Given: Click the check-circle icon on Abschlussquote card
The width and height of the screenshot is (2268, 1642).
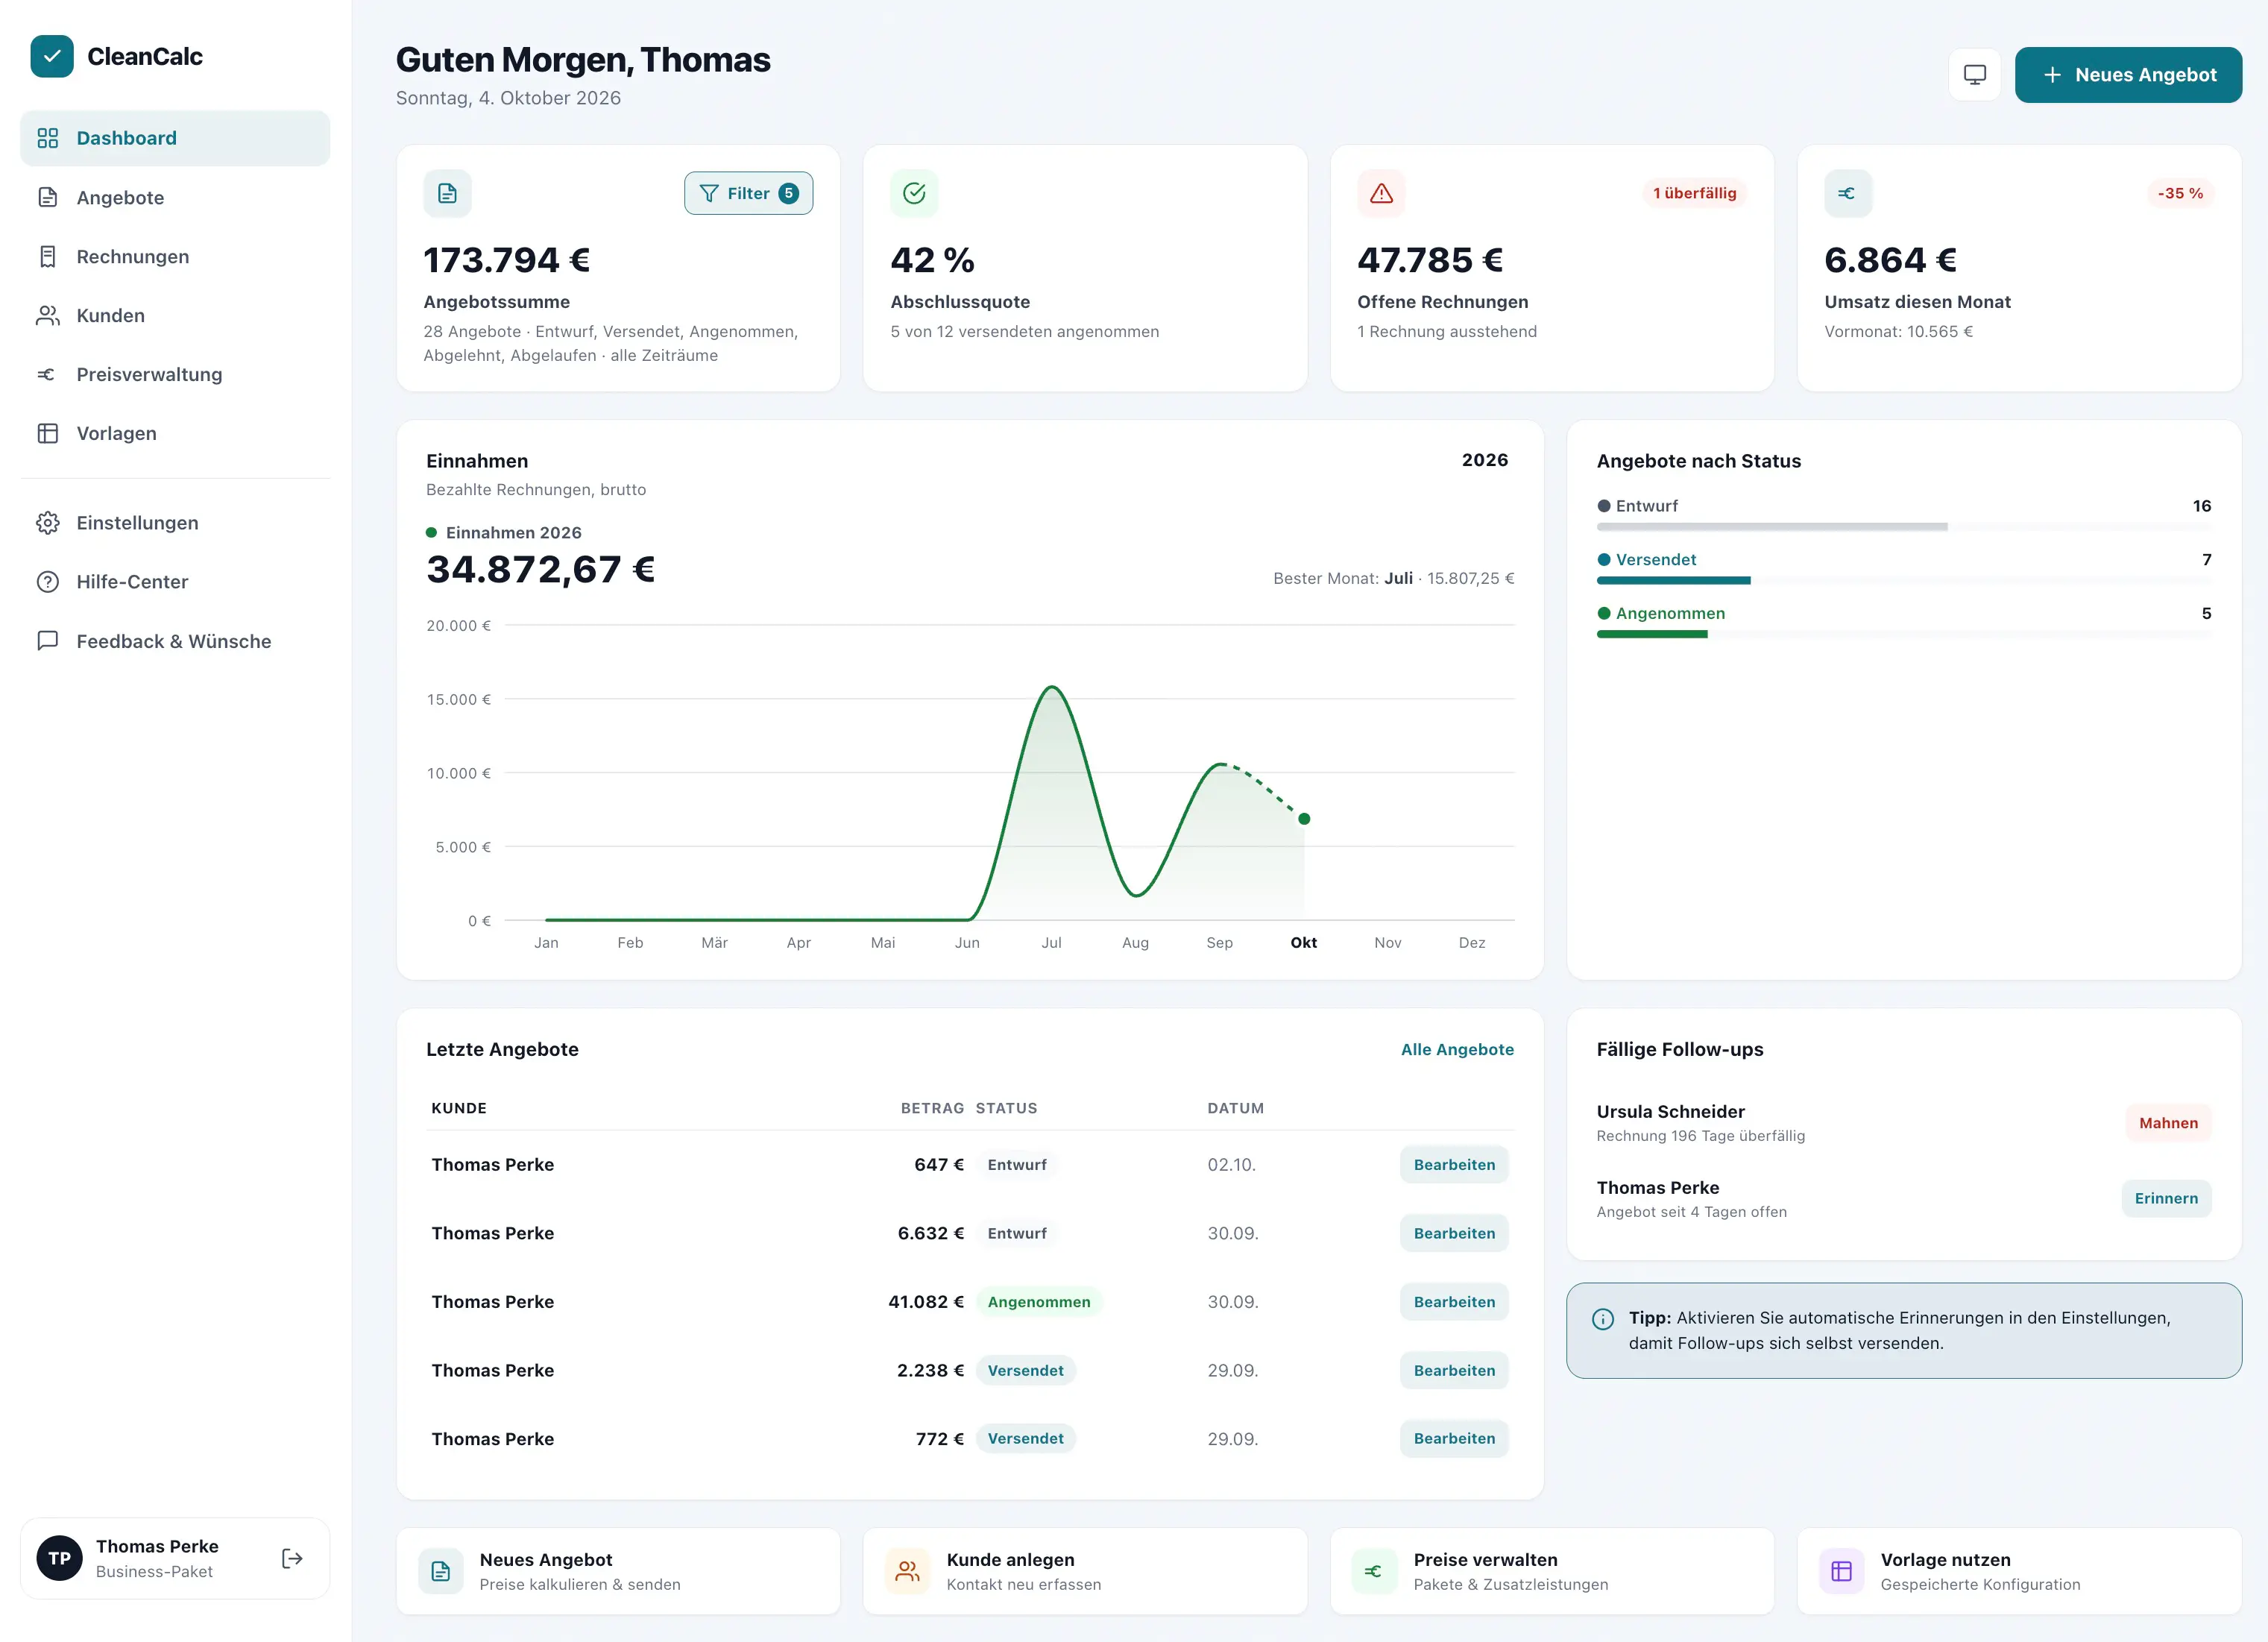Looking at the screenshot, I should (x=914, y=193).
